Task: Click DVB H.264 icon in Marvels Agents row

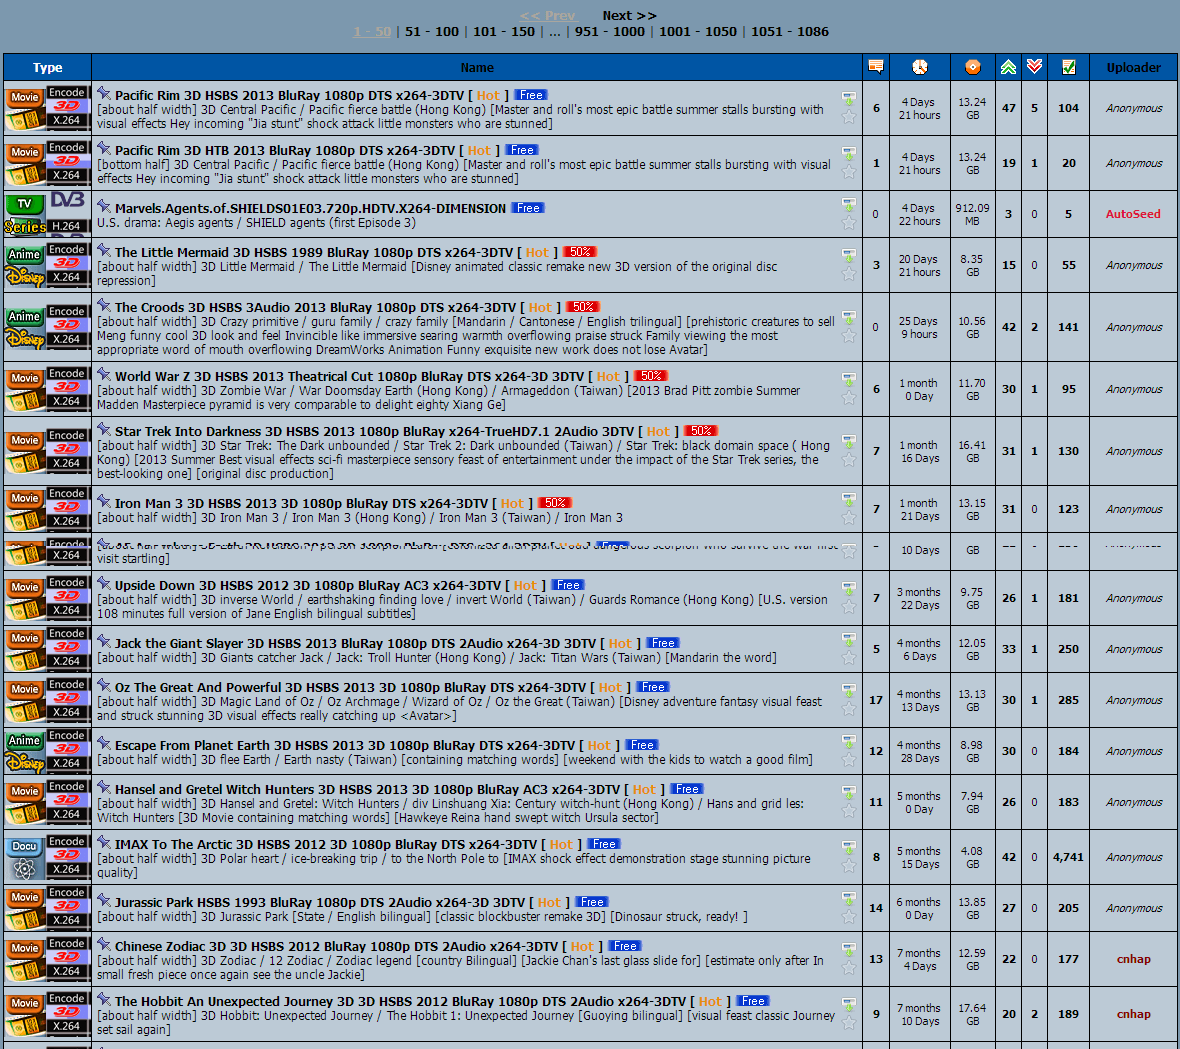Action: 68,214
